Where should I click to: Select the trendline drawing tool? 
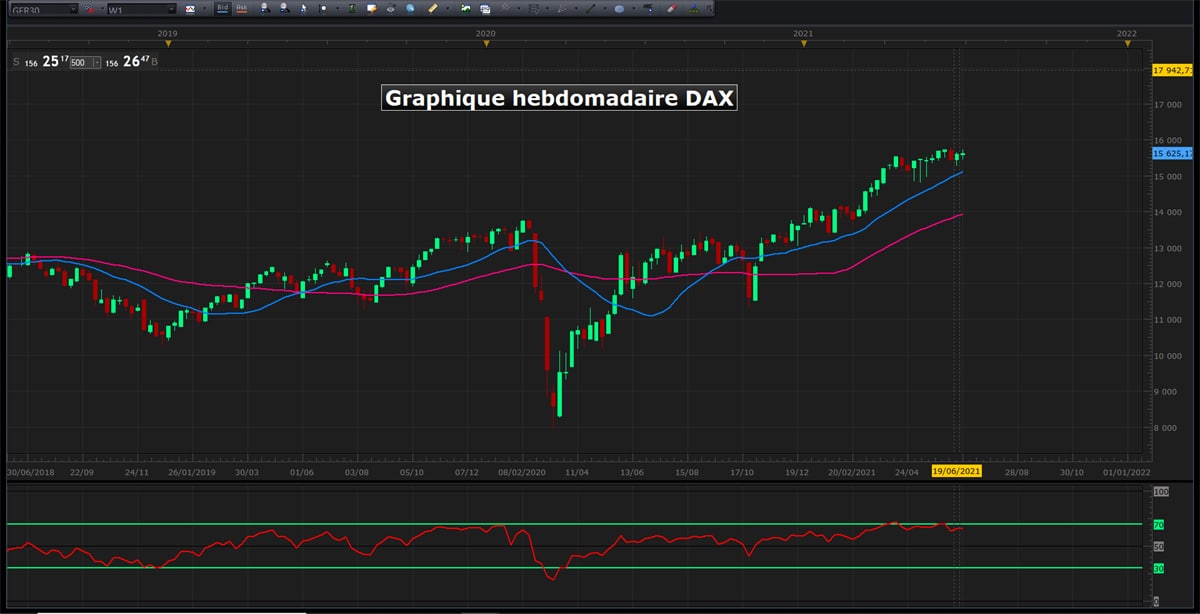590,9
